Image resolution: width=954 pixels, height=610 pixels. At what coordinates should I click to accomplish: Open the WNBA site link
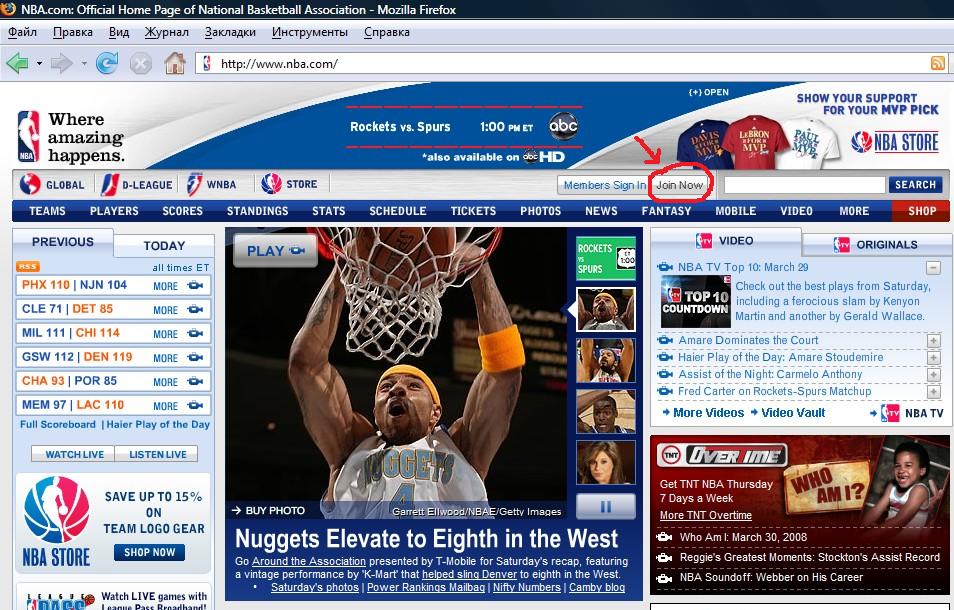211,184
